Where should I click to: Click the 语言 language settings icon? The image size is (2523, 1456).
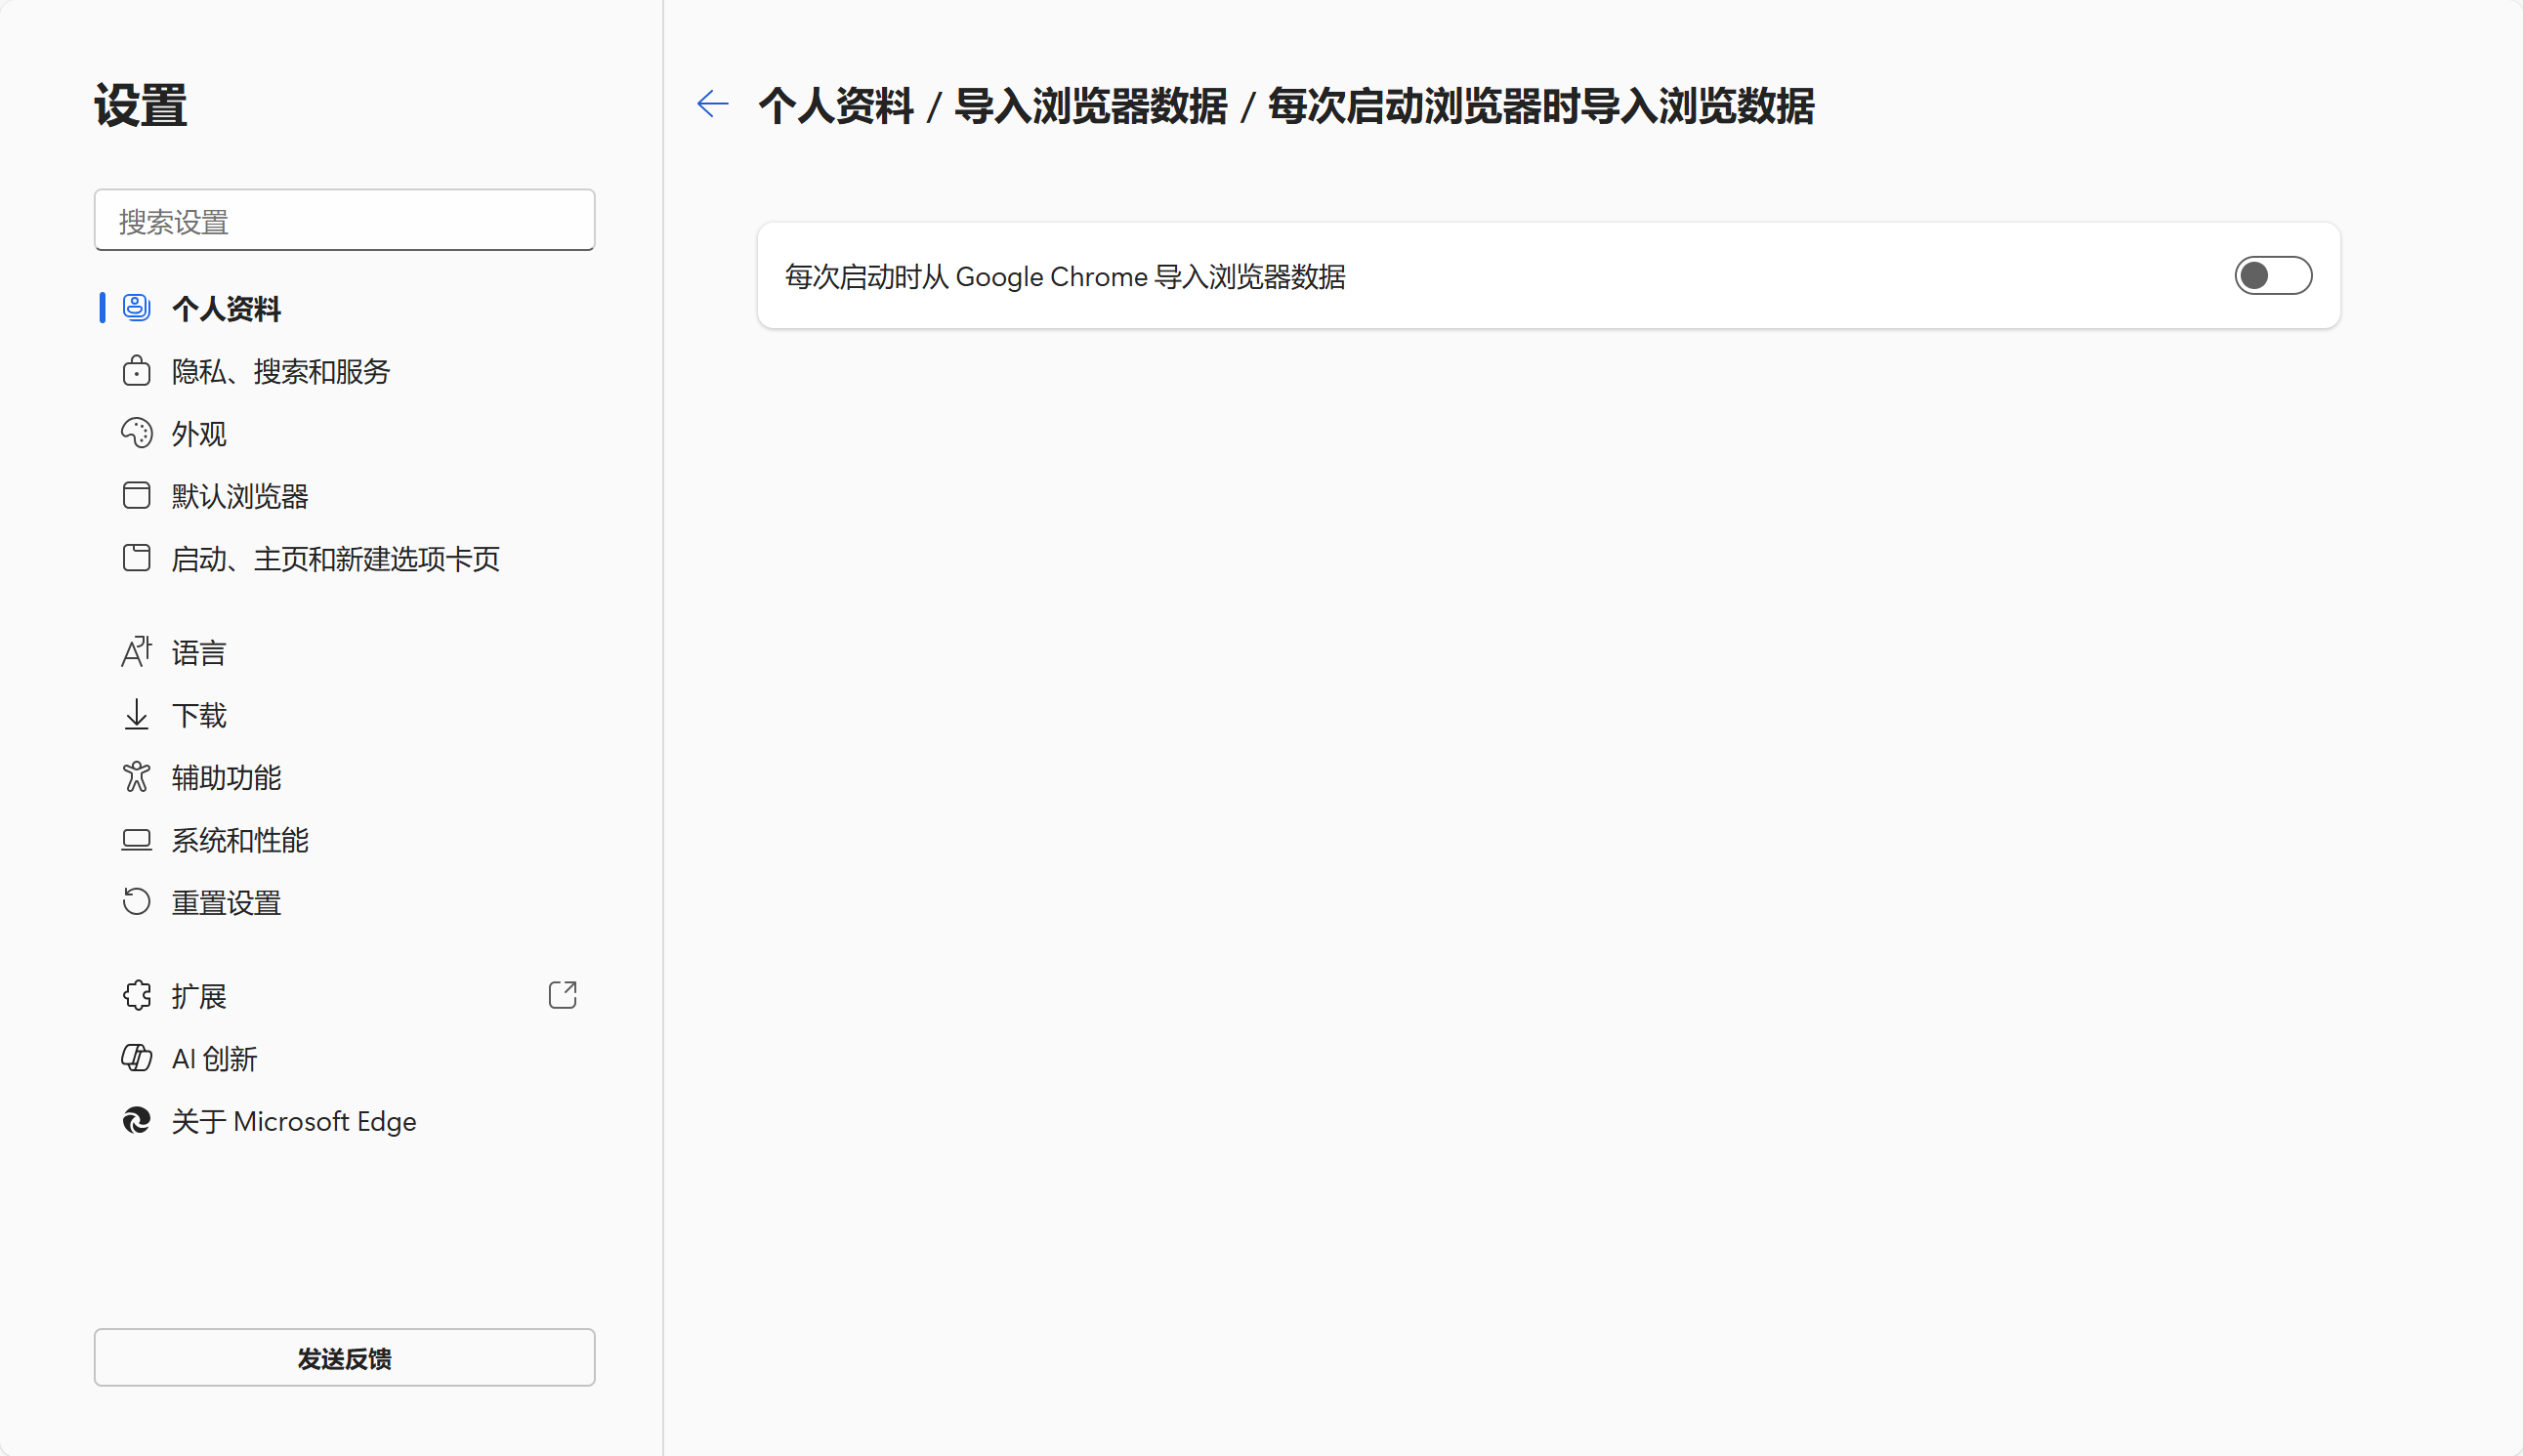pyautogui.click(x=137, y=651)
